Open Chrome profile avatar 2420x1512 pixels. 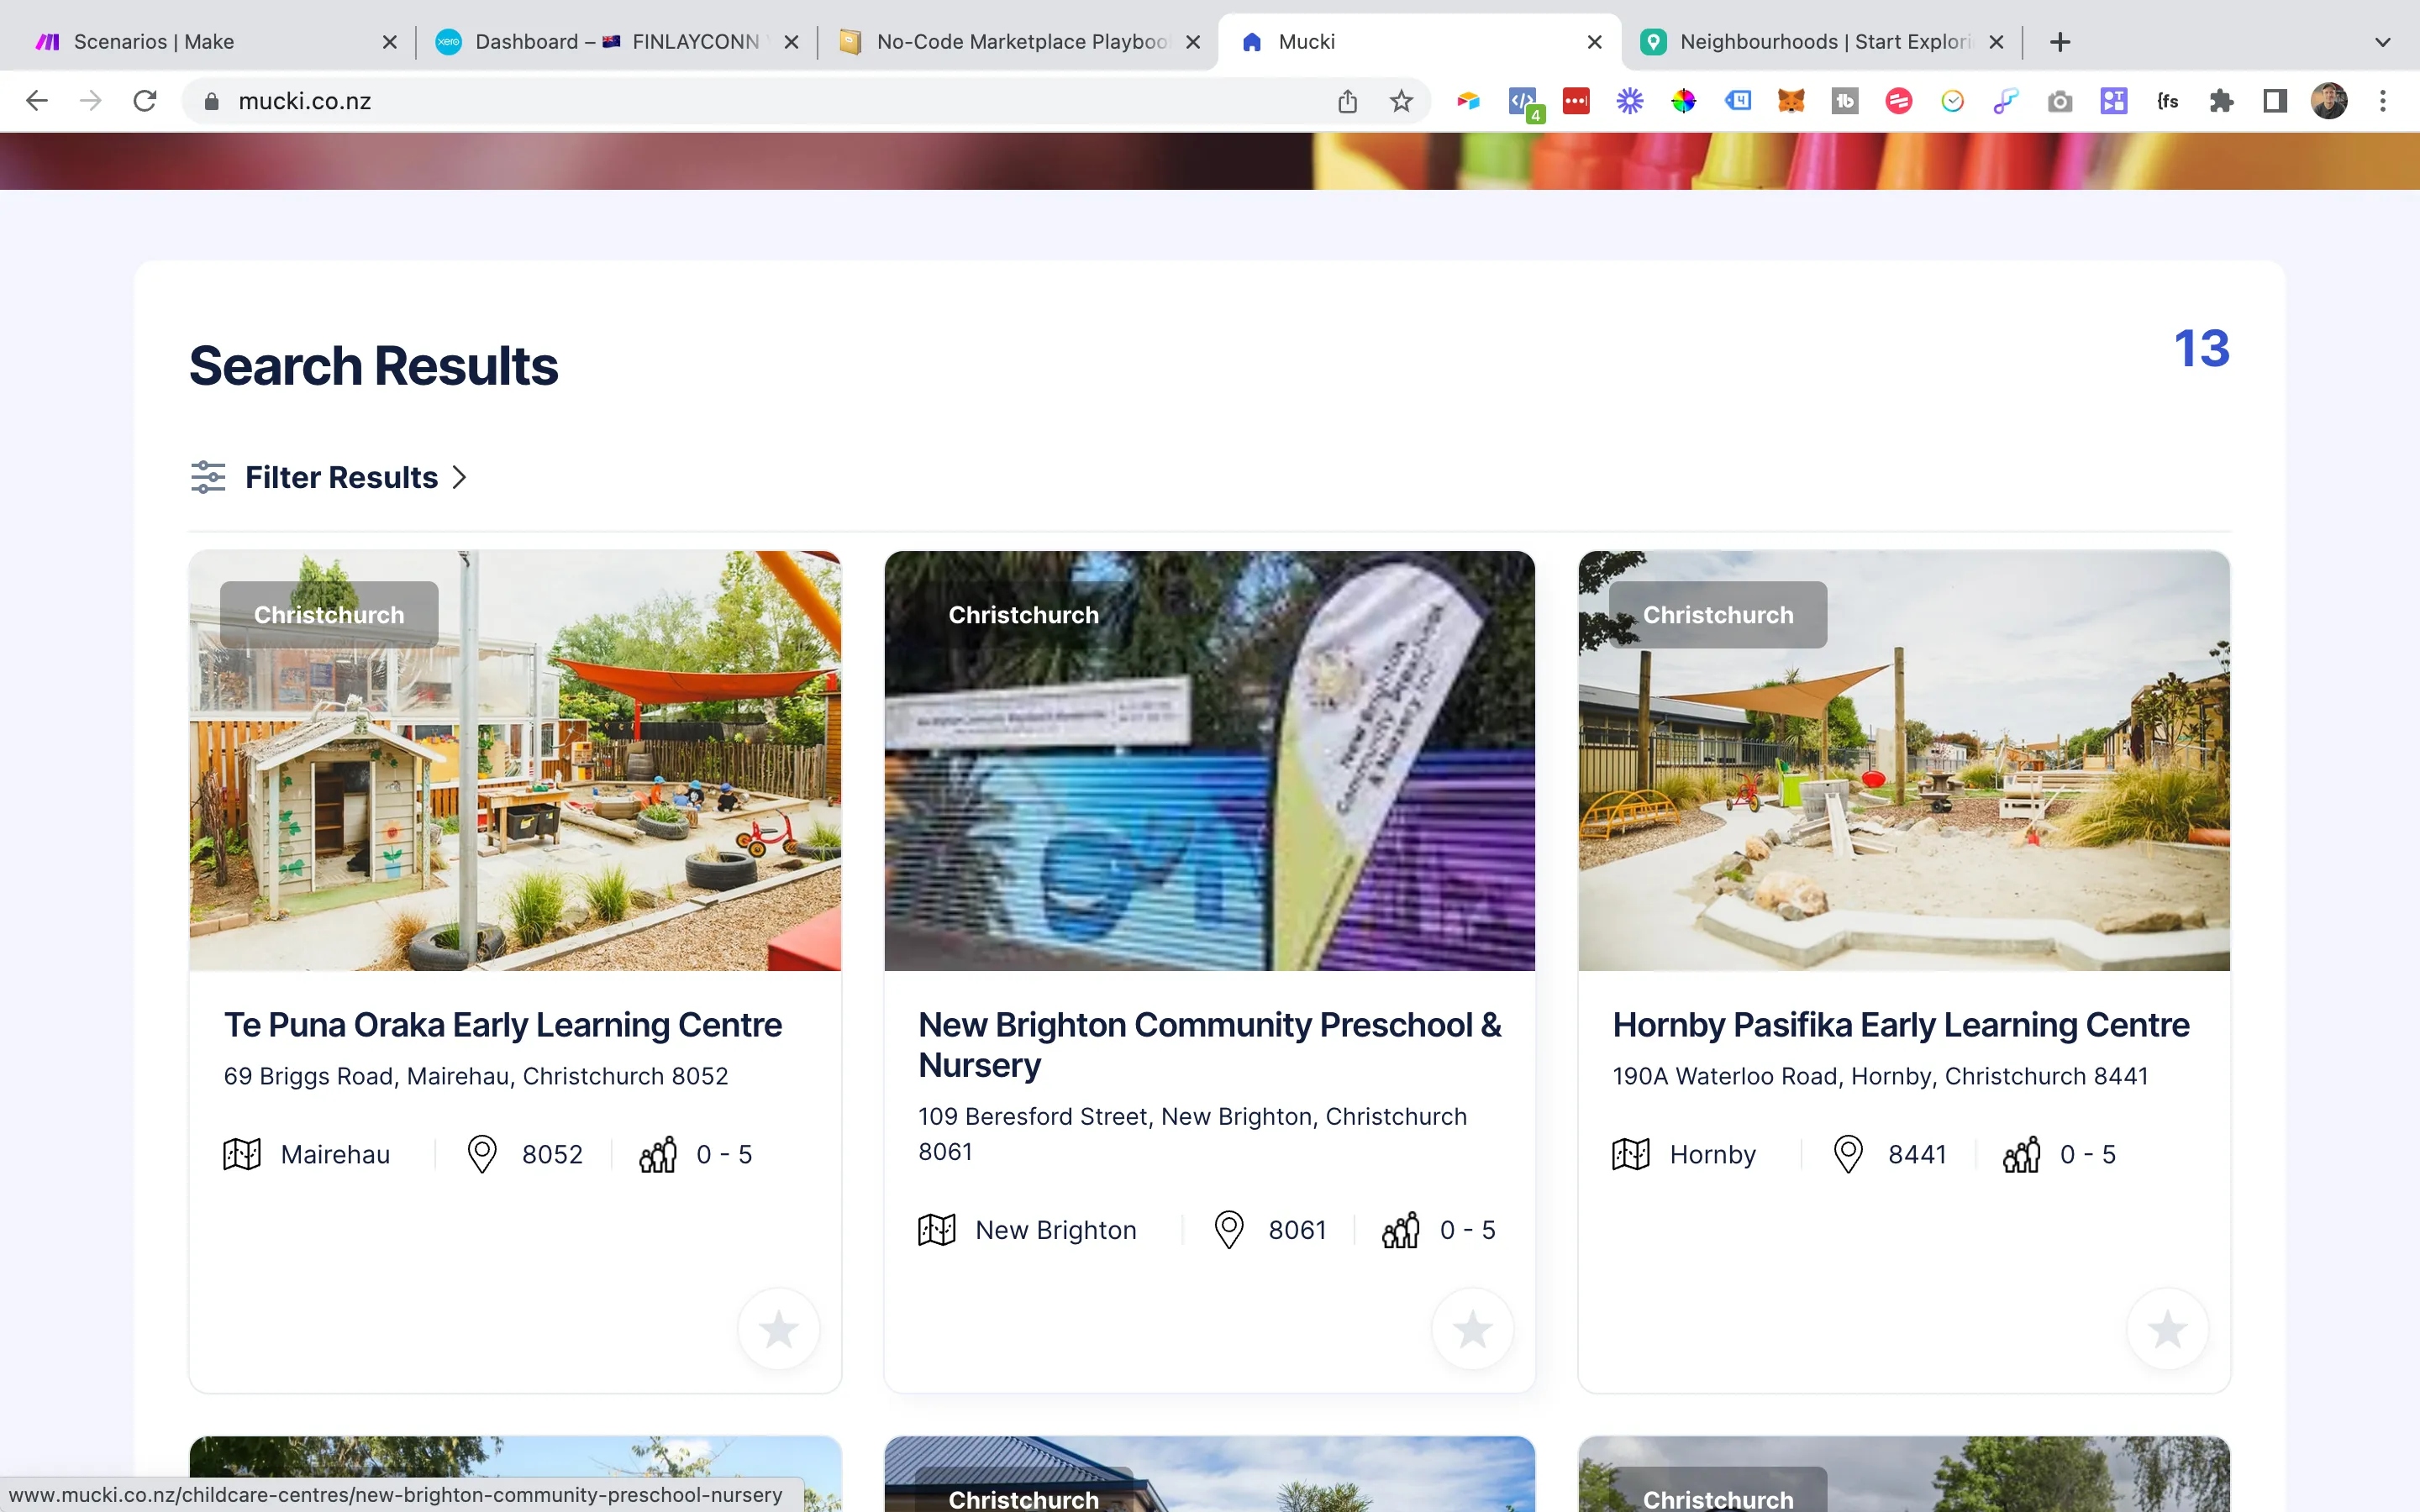[x=2329, y=101]
